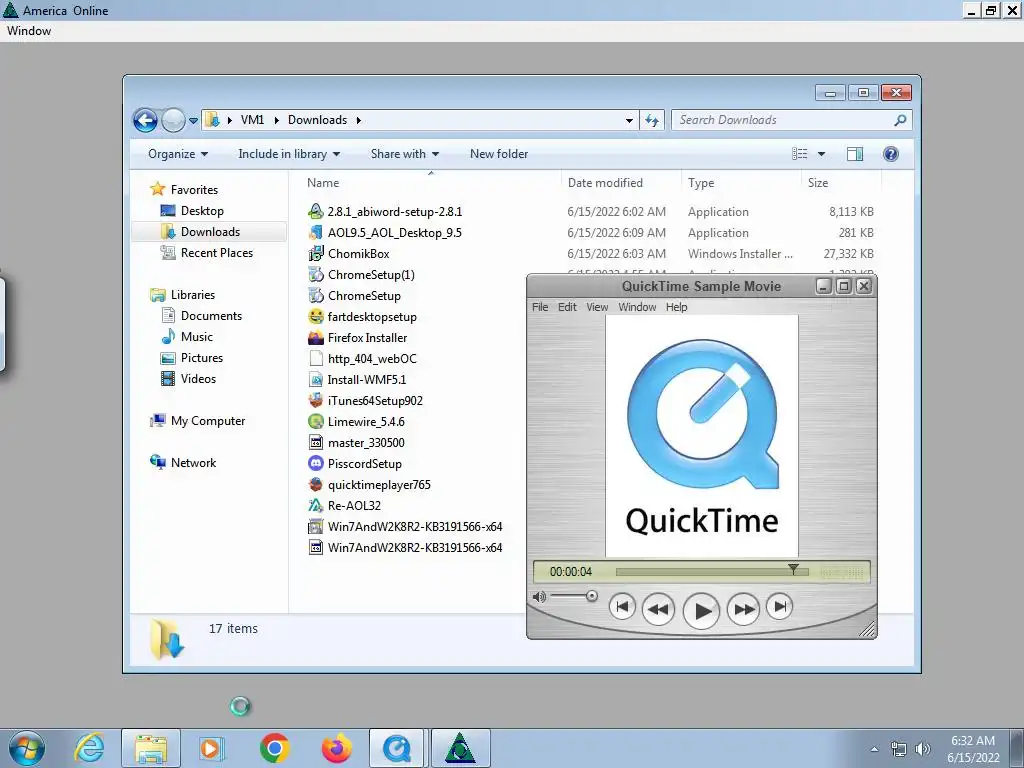The height and width of the screenshot is (768, 1024).
Task: Refresh the Downloads folder
Action: 652,120
